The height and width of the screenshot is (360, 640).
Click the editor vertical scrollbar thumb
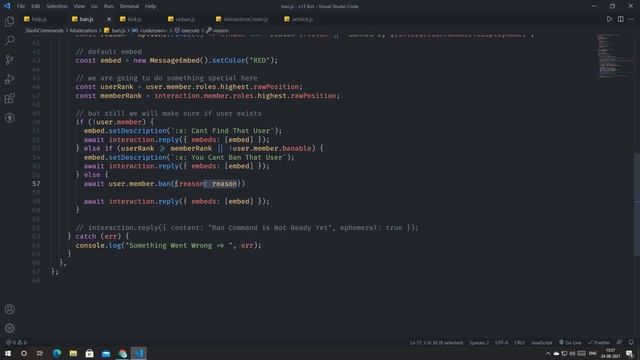coord(637,204)
